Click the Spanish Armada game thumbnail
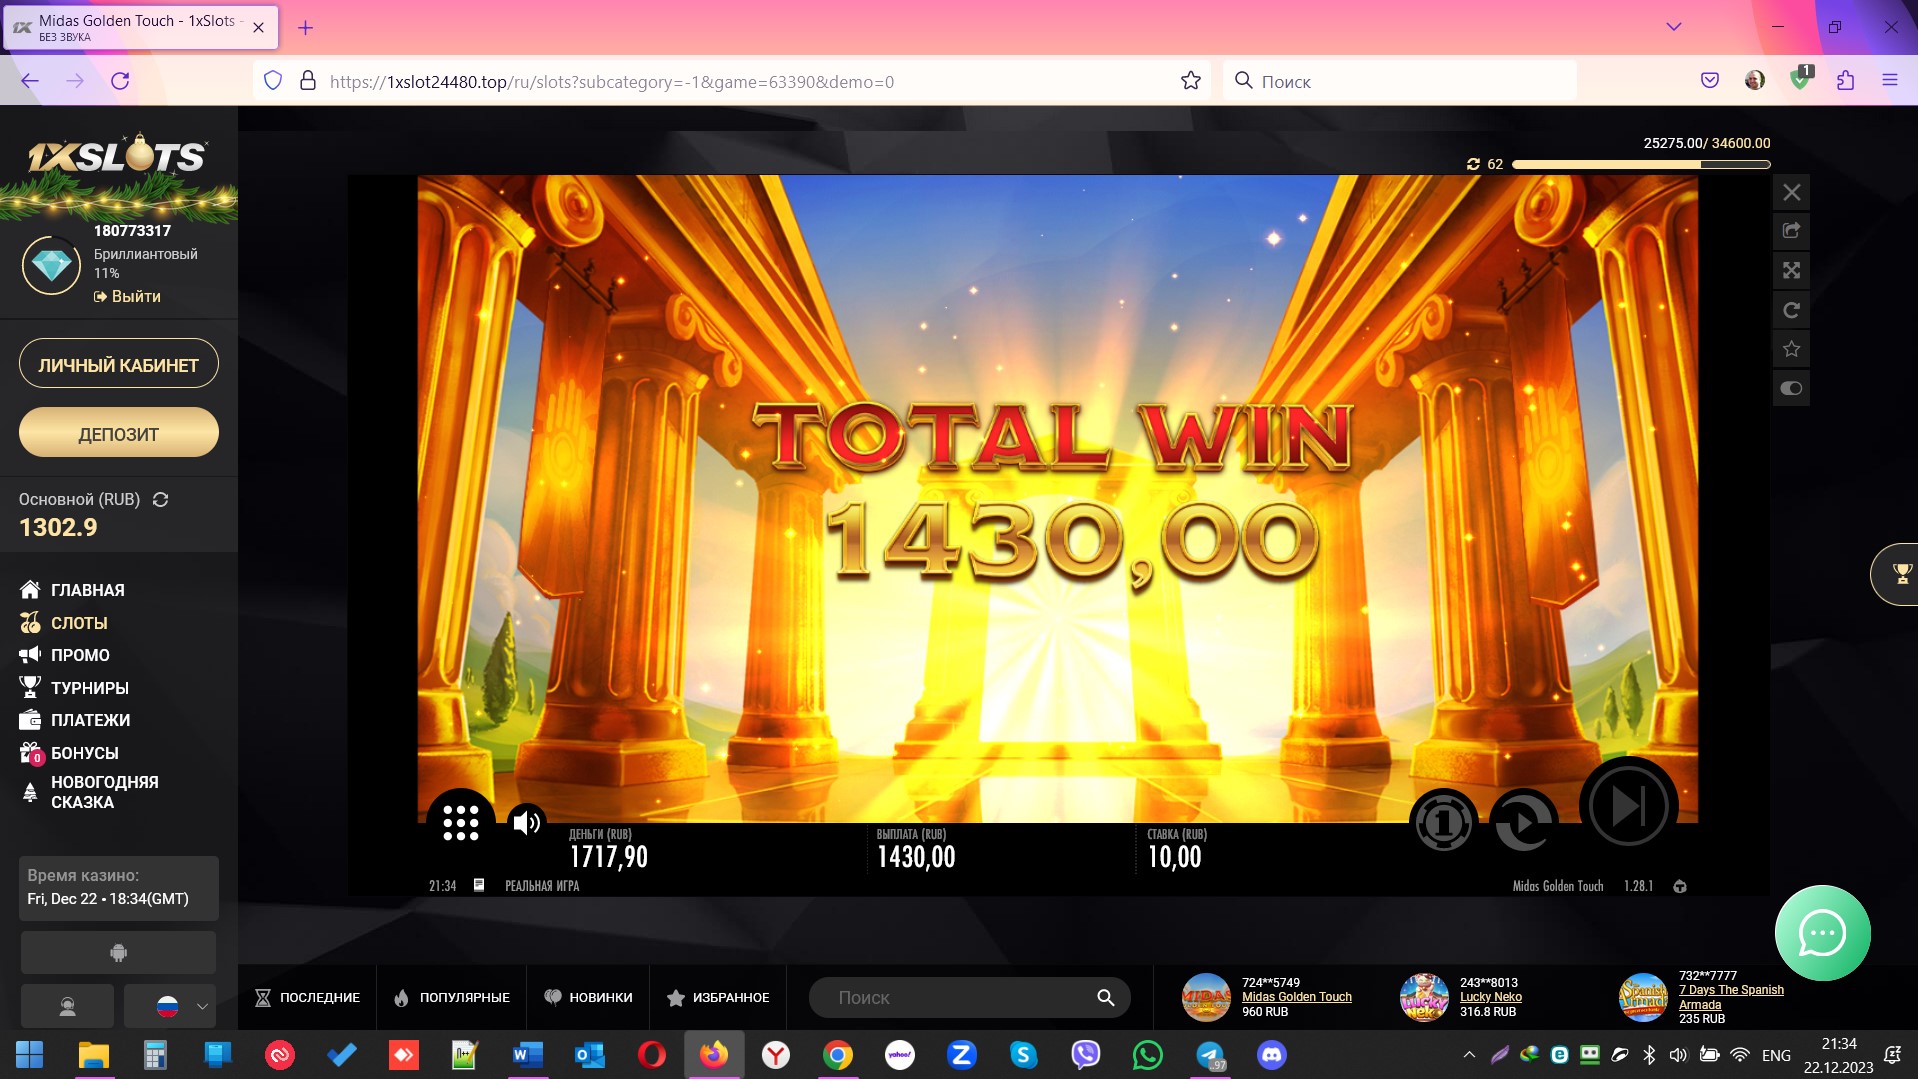The height and width of the screenshot is (1079, 1918). (x=1643, y=997)
